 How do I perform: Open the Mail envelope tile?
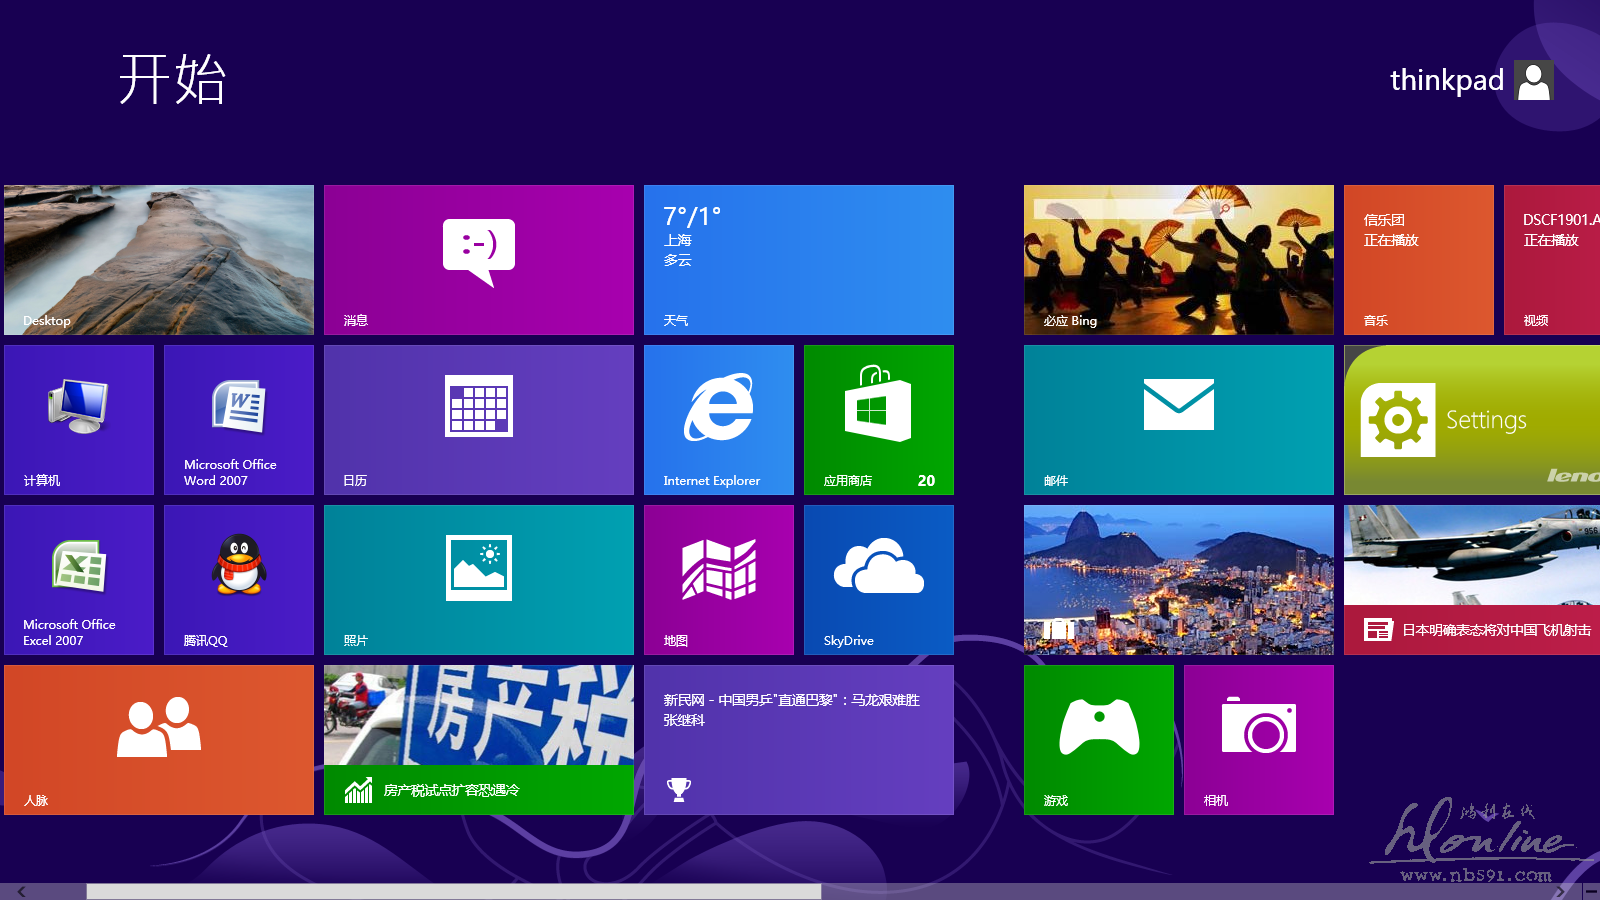[x=1178, y=419]
